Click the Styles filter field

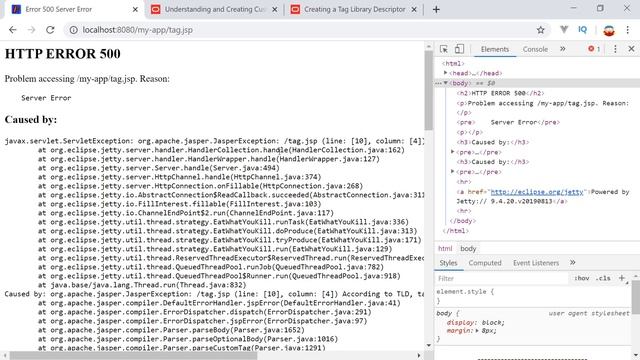[502, 278]
